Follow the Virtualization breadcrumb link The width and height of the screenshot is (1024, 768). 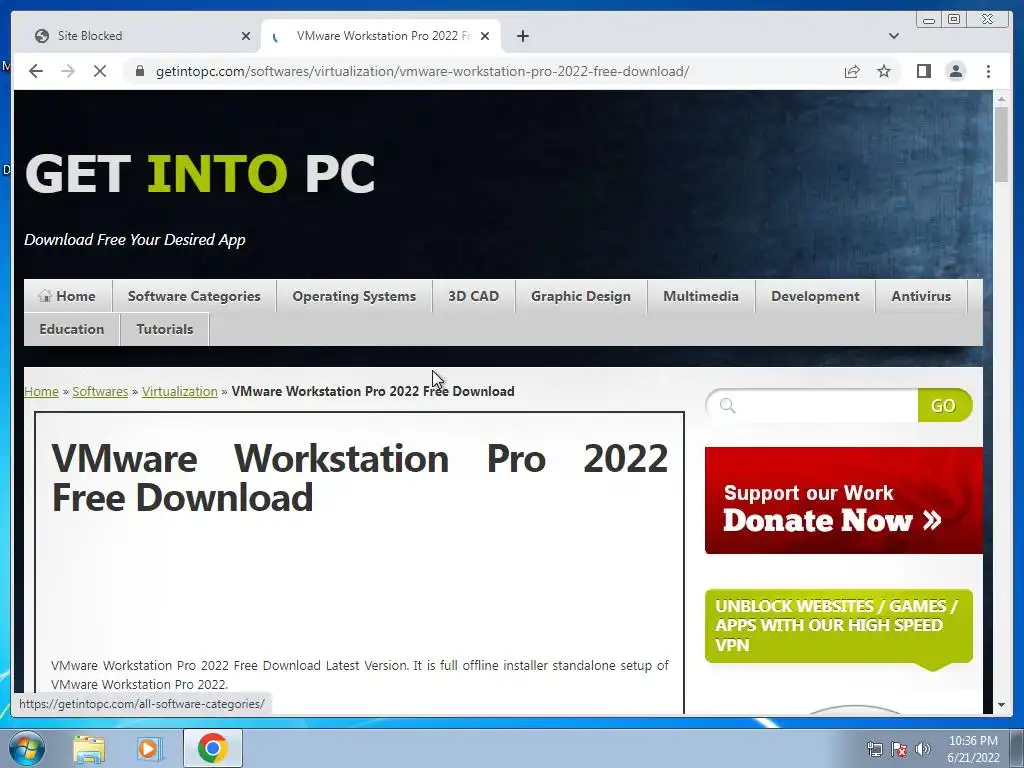(x=180, y=391)
